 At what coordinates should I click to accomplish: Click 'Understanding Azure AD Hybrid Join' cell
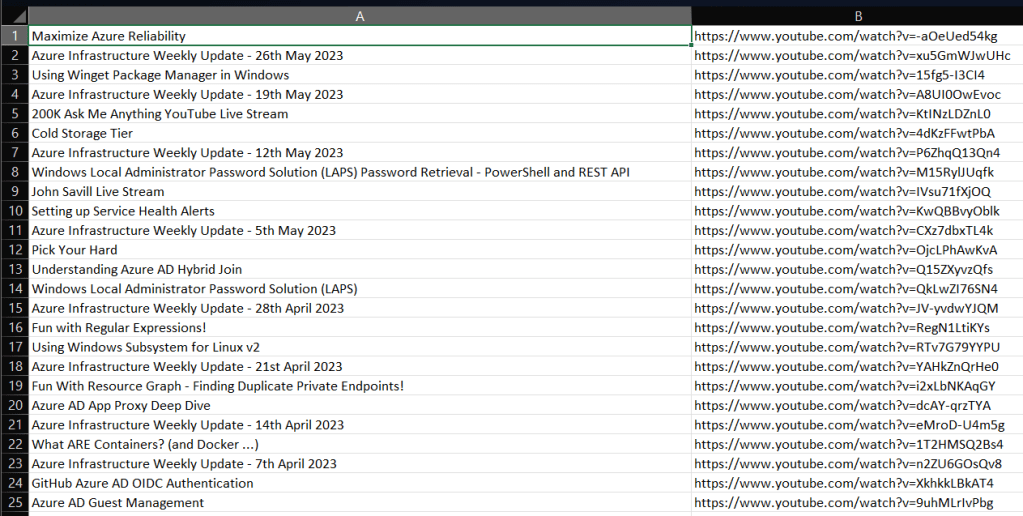coord(136,269)
